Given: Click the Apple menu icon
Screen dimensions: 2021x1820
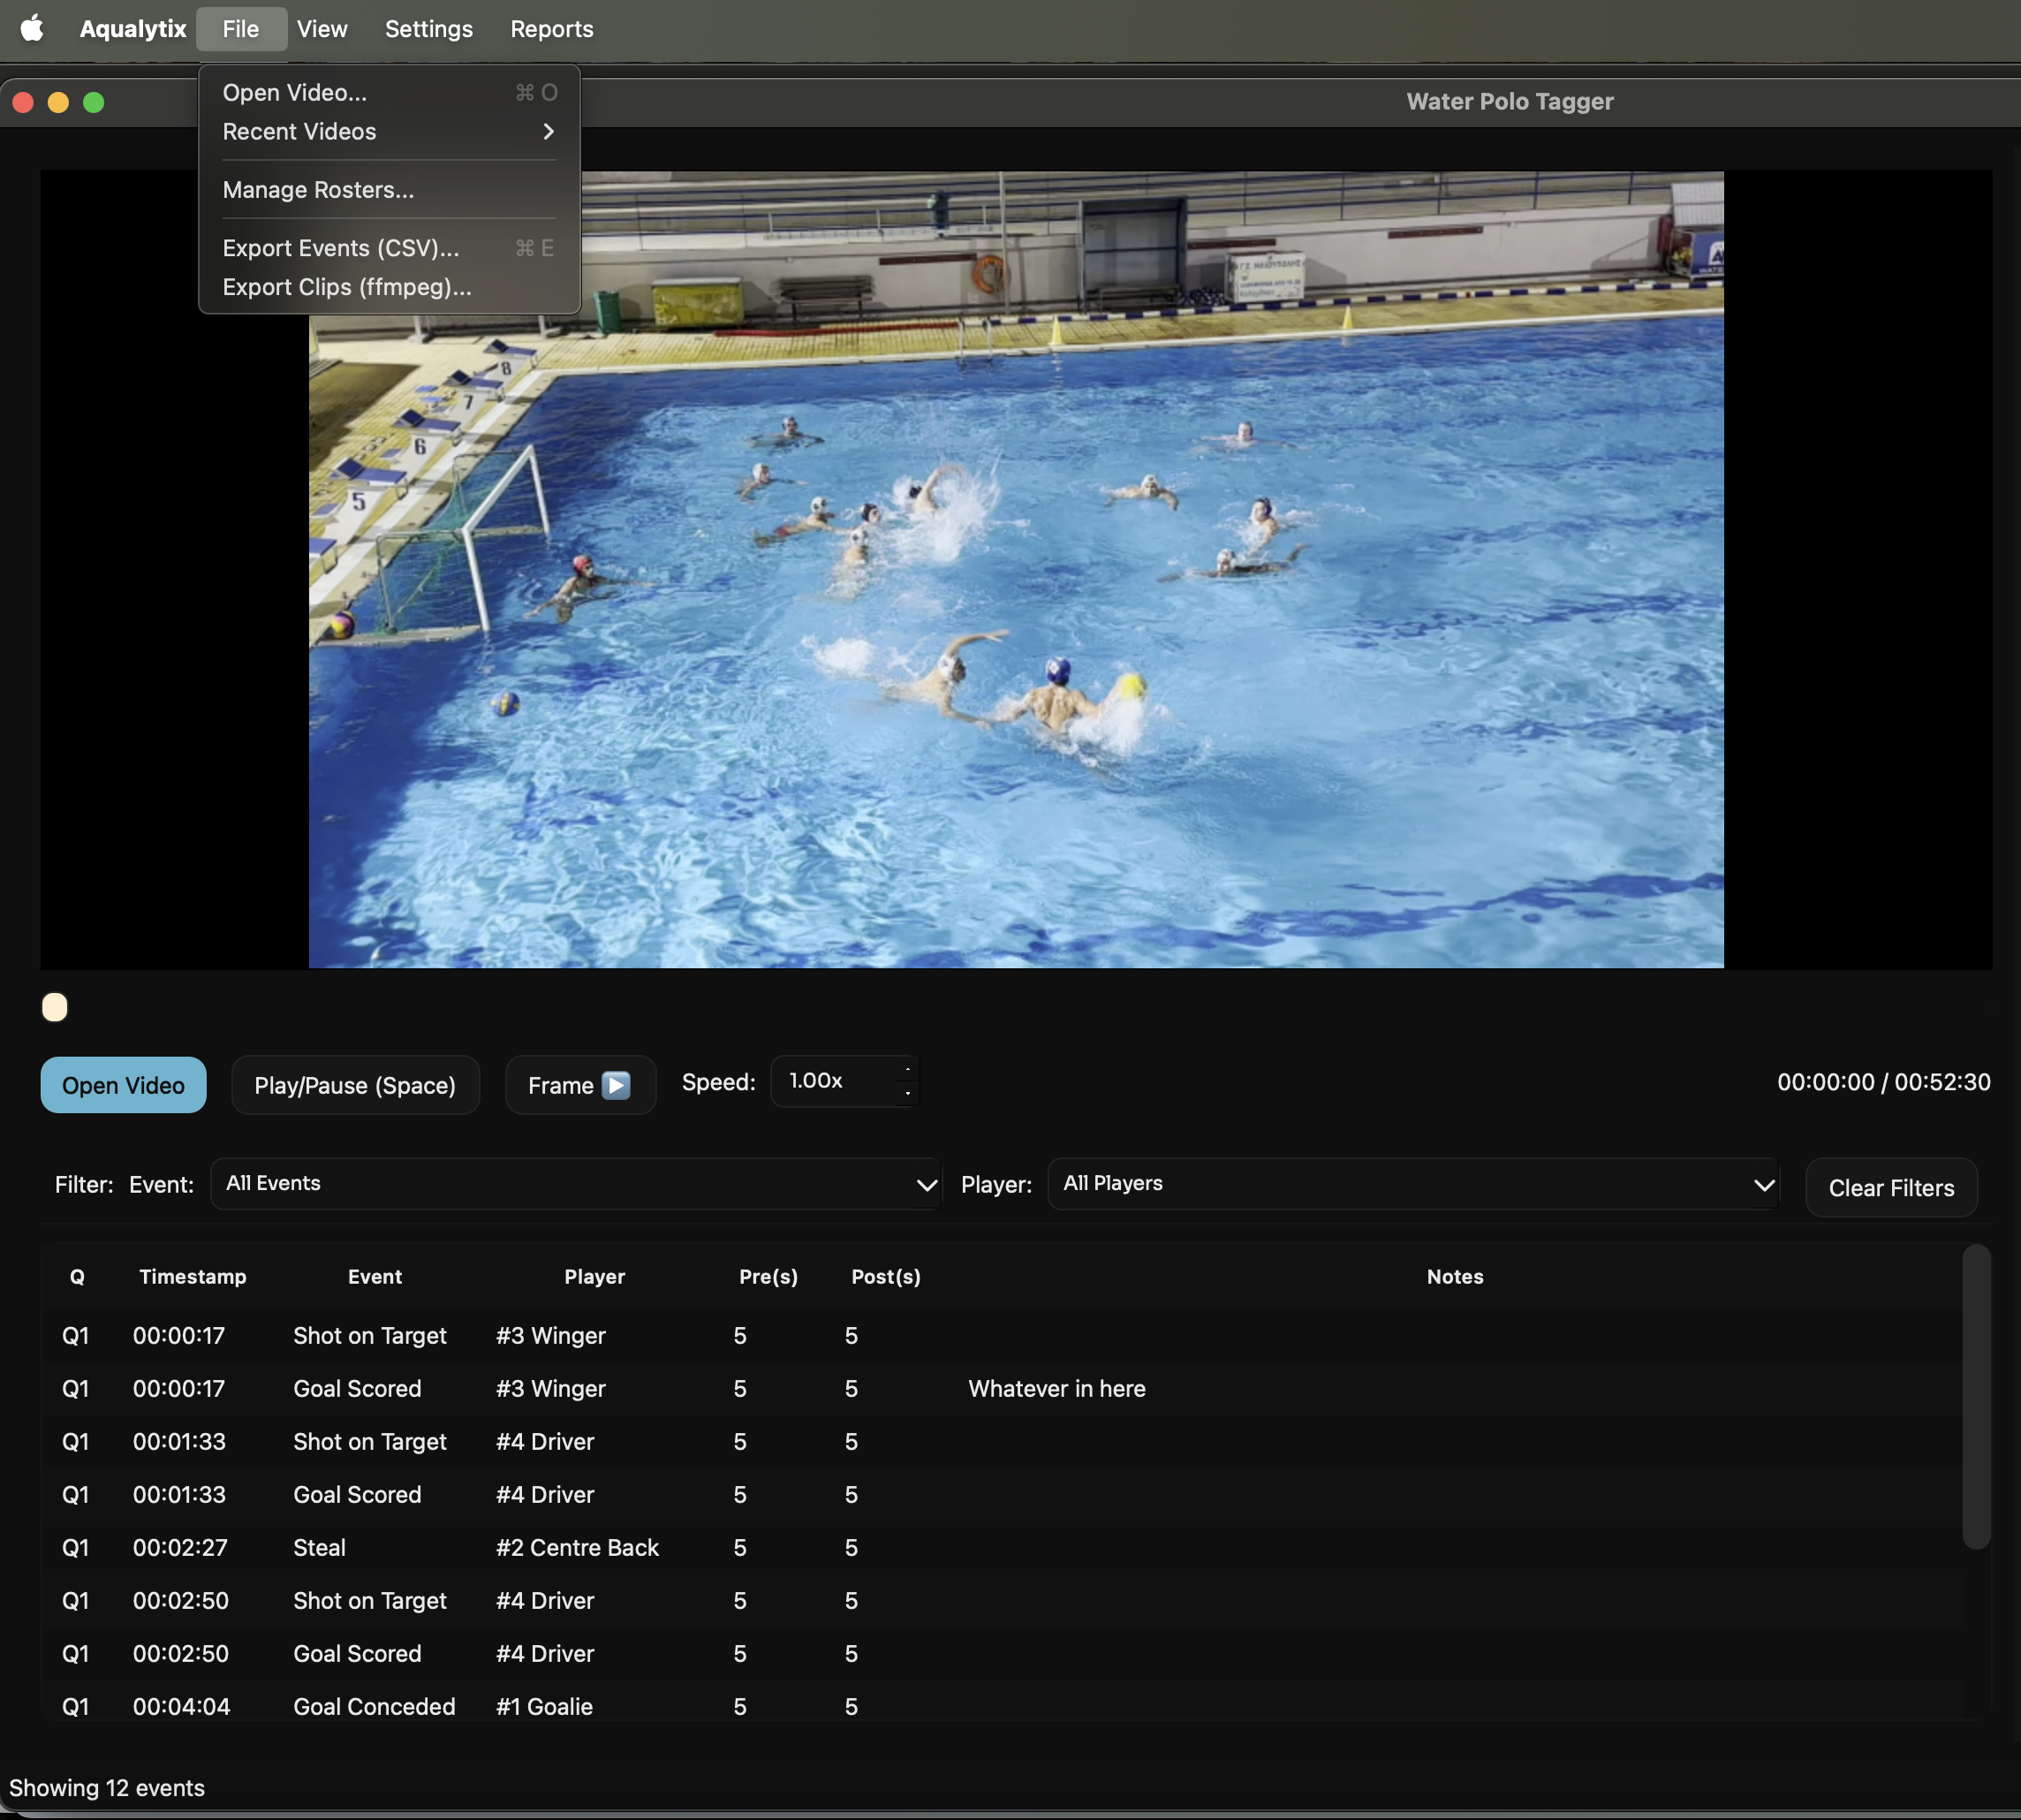Looking at the screenshot, I should tap(33, 29).
